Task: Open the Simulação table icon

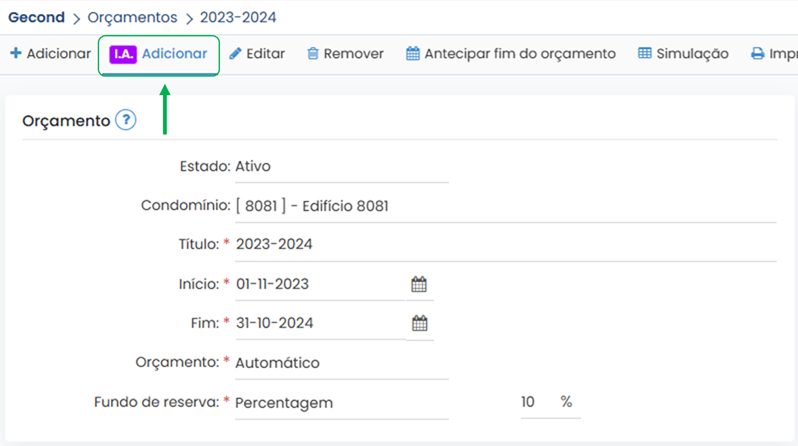Action: click(645, 54)
